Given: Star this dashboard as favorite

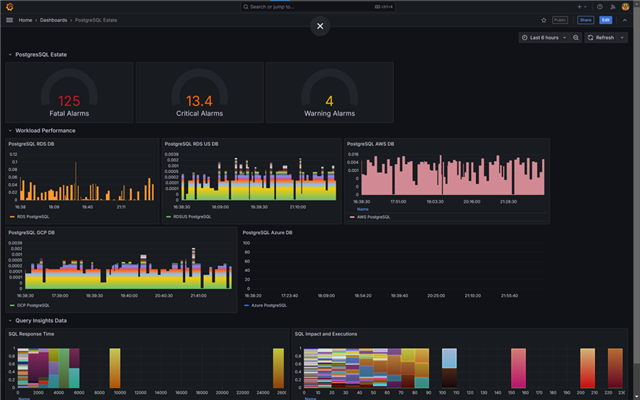Looking at the screenshot, I should click(544, 20).
